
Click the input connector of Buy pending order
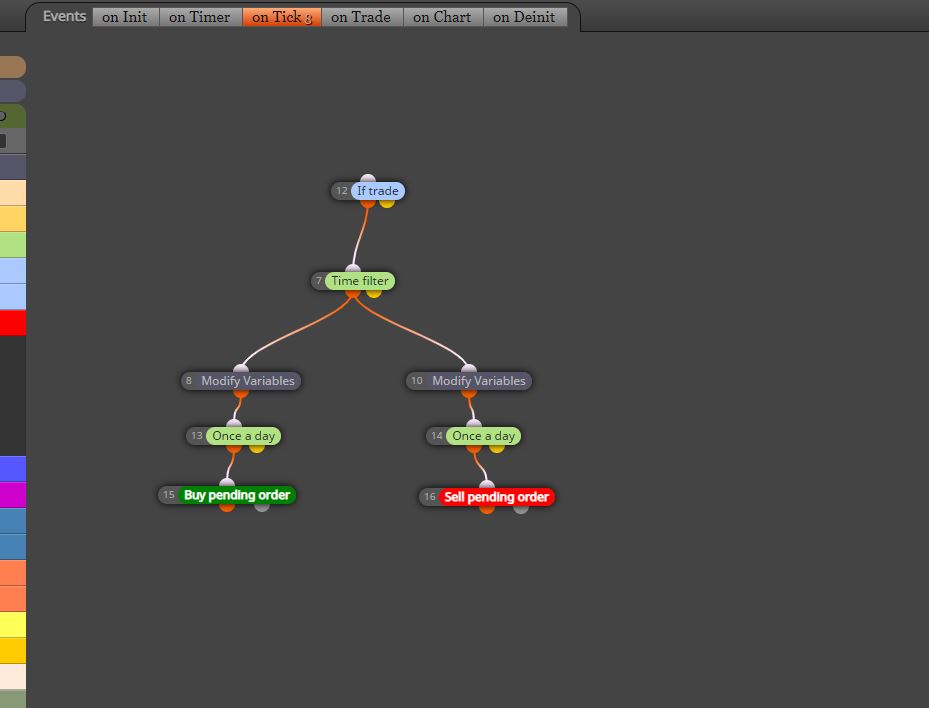pyautogui.click(x=227, y=482)
